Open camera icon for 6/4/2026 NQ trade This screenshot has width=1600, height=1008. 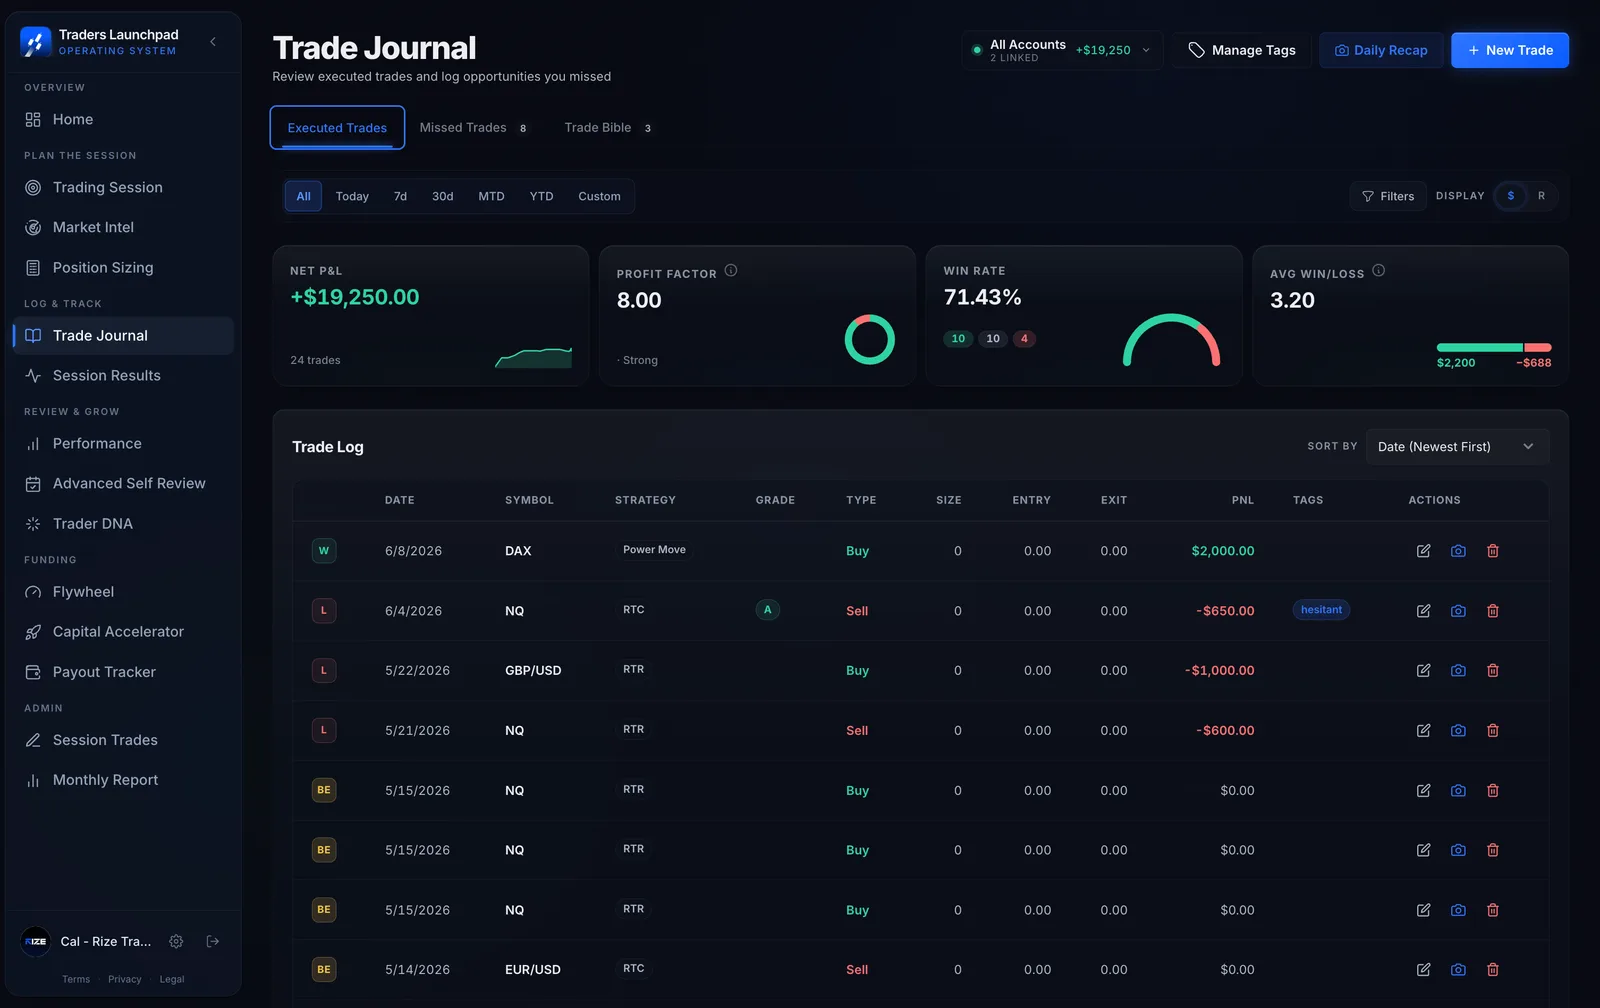click(x=1458, y=611)
